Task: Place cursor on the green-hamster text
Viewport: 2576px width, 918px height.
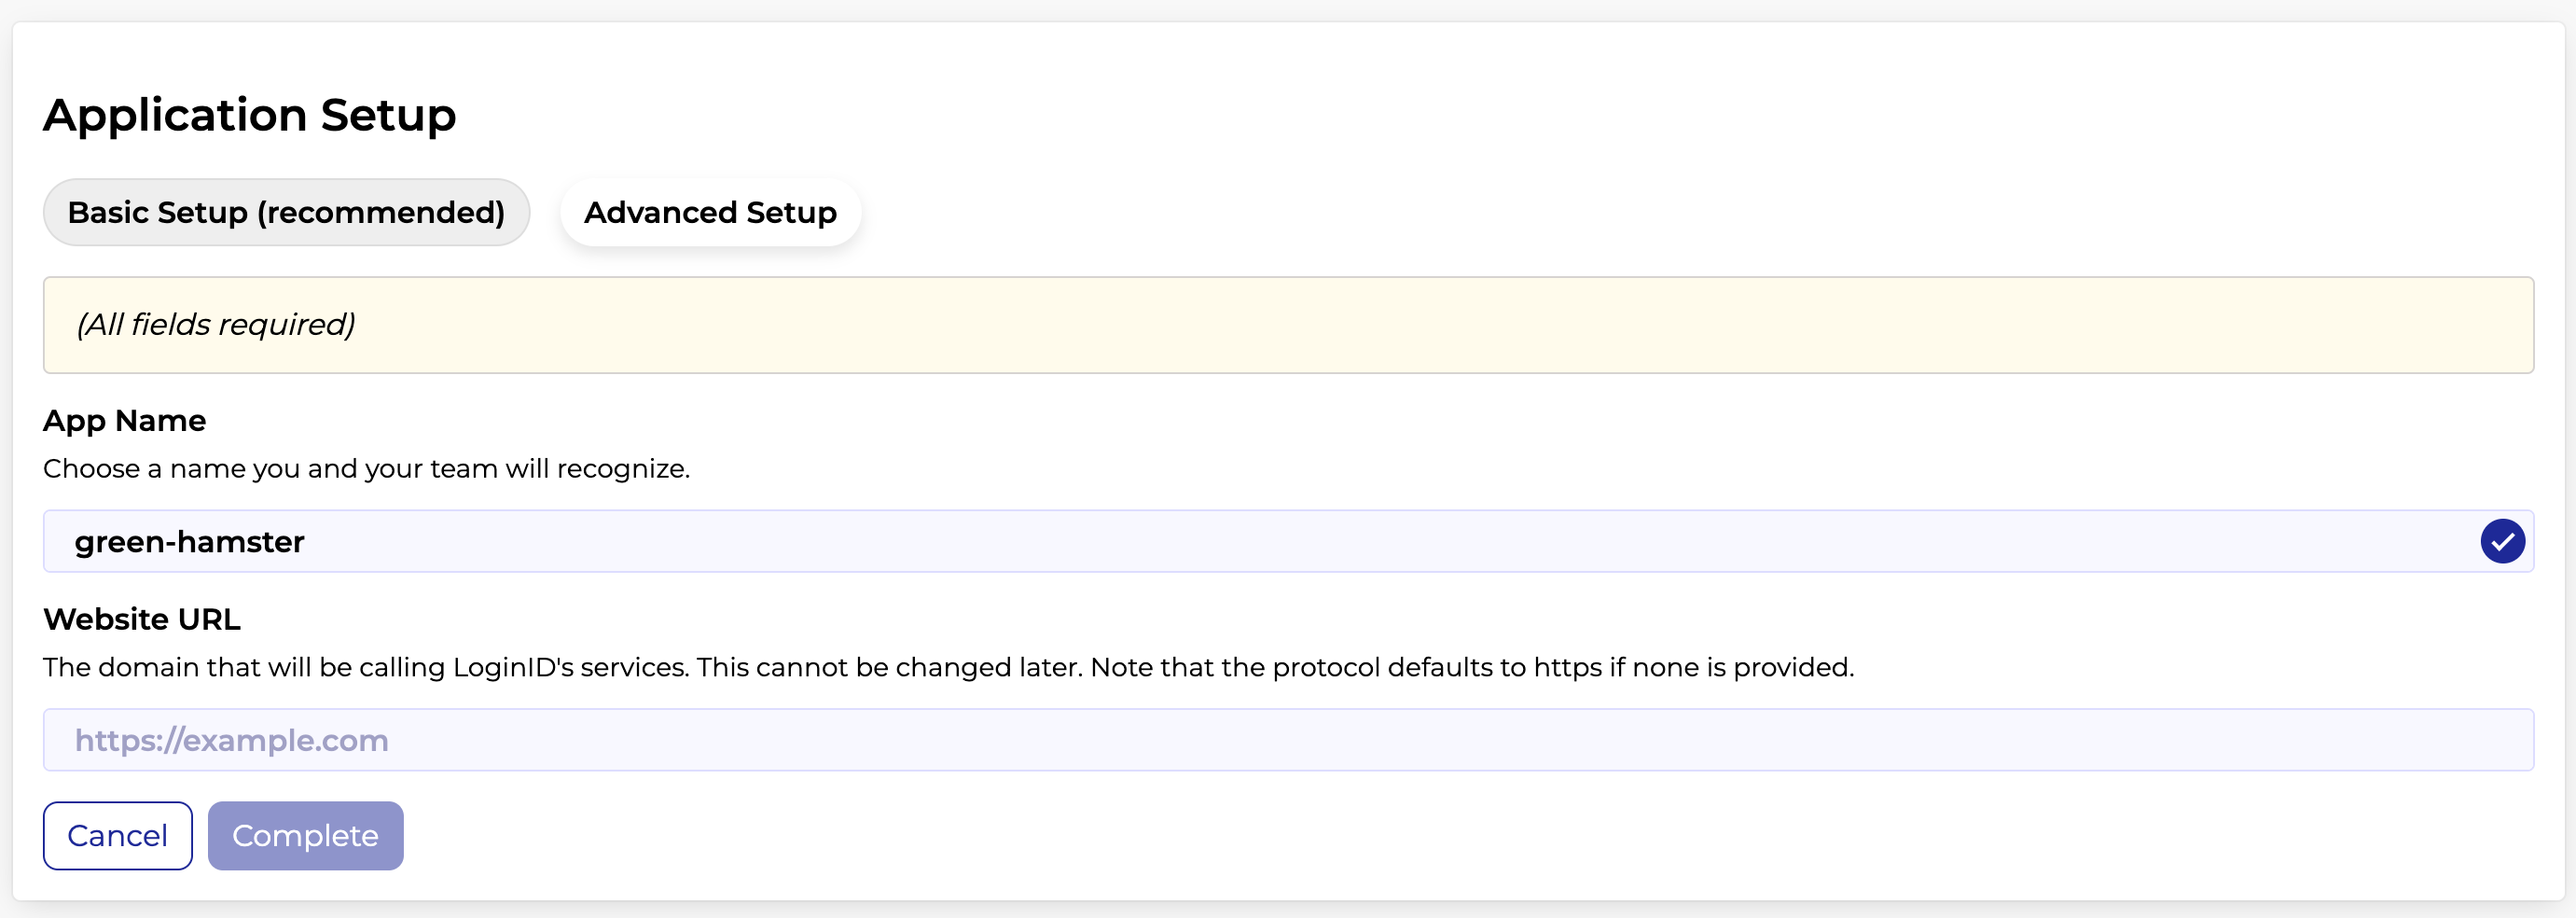Action: click(189, 541)
